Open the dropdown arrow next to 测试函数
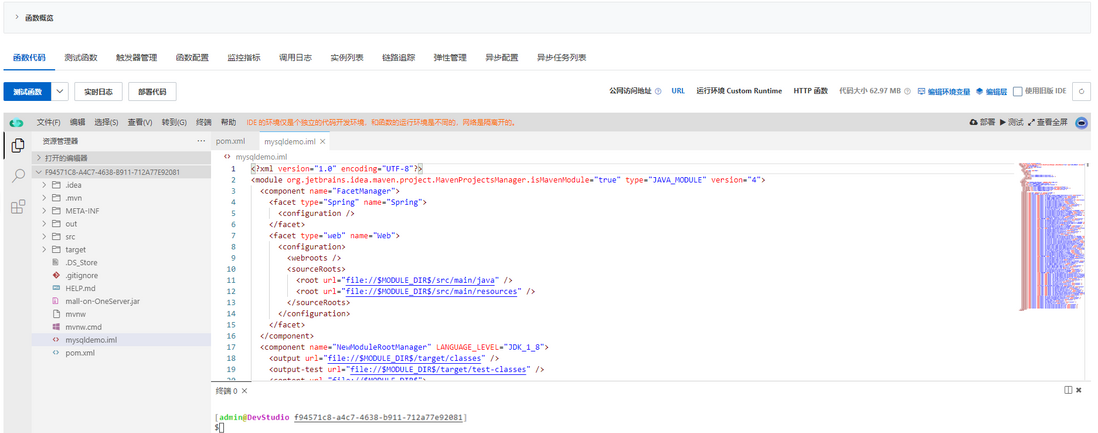 (60, 91)
